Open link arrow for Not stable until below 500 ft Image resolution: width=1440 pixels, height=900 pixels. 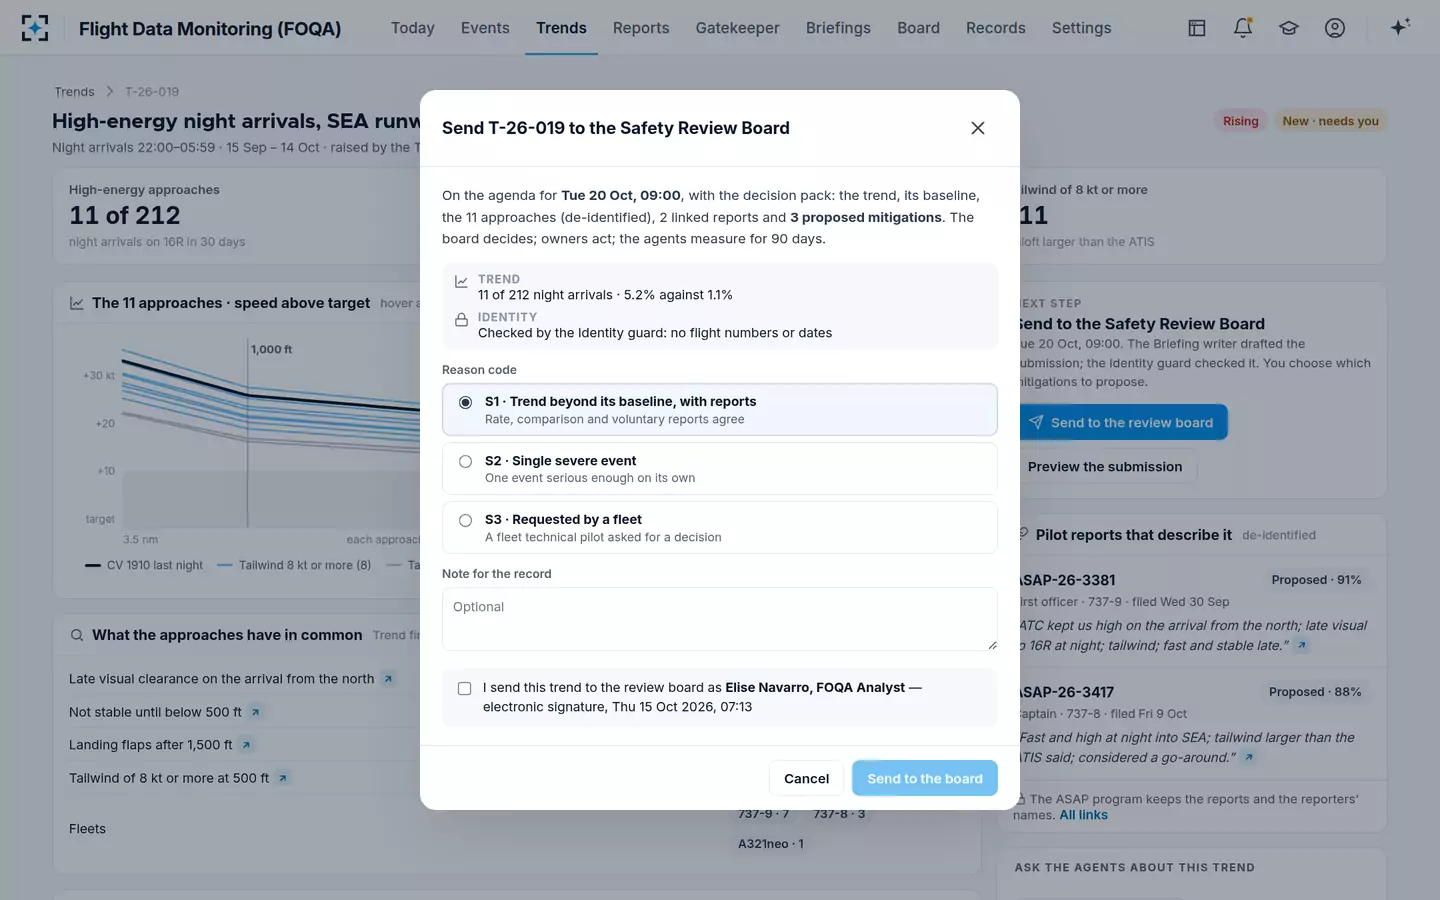(255, 712)
